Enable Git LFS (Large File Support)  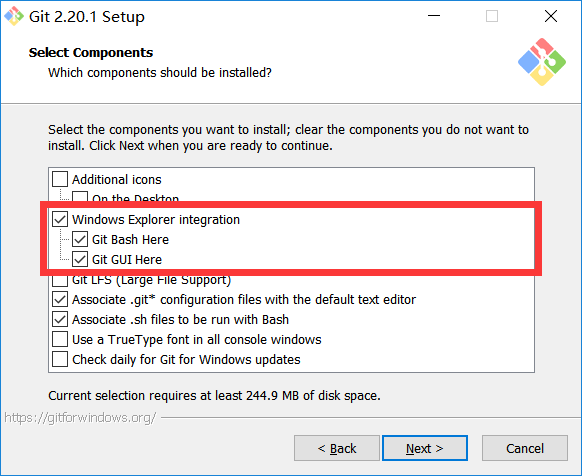(x=60, y=281)
